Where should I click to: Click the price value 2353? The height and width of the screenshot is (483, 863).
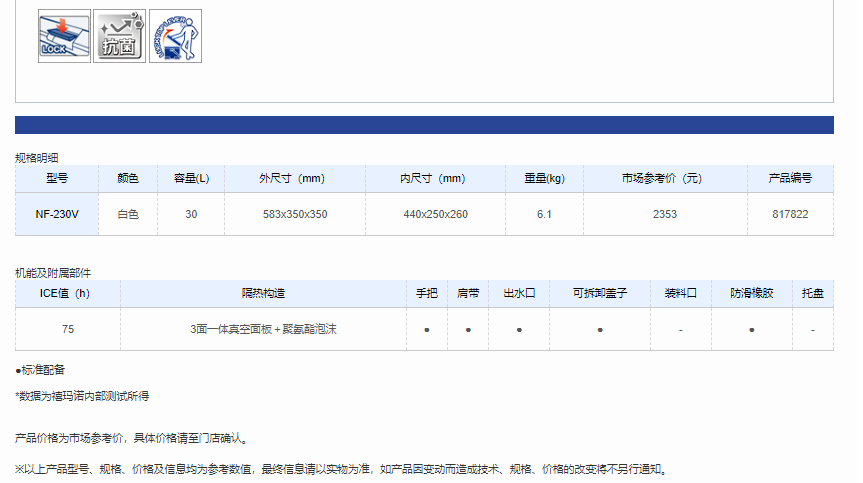[665, 214]
